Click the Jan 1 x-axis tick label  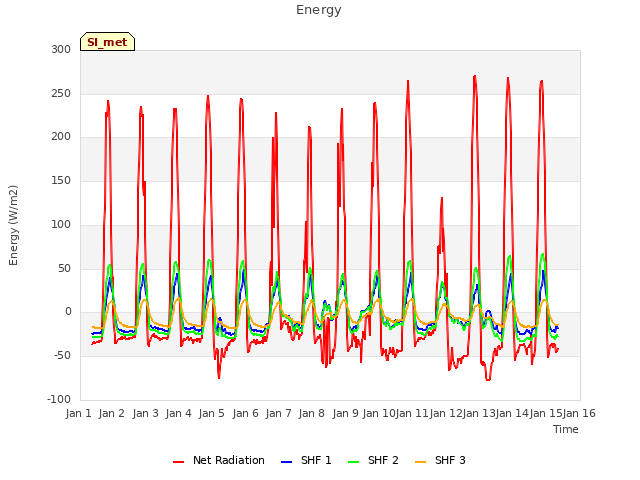pyautogui.click(x=78, y=413)
